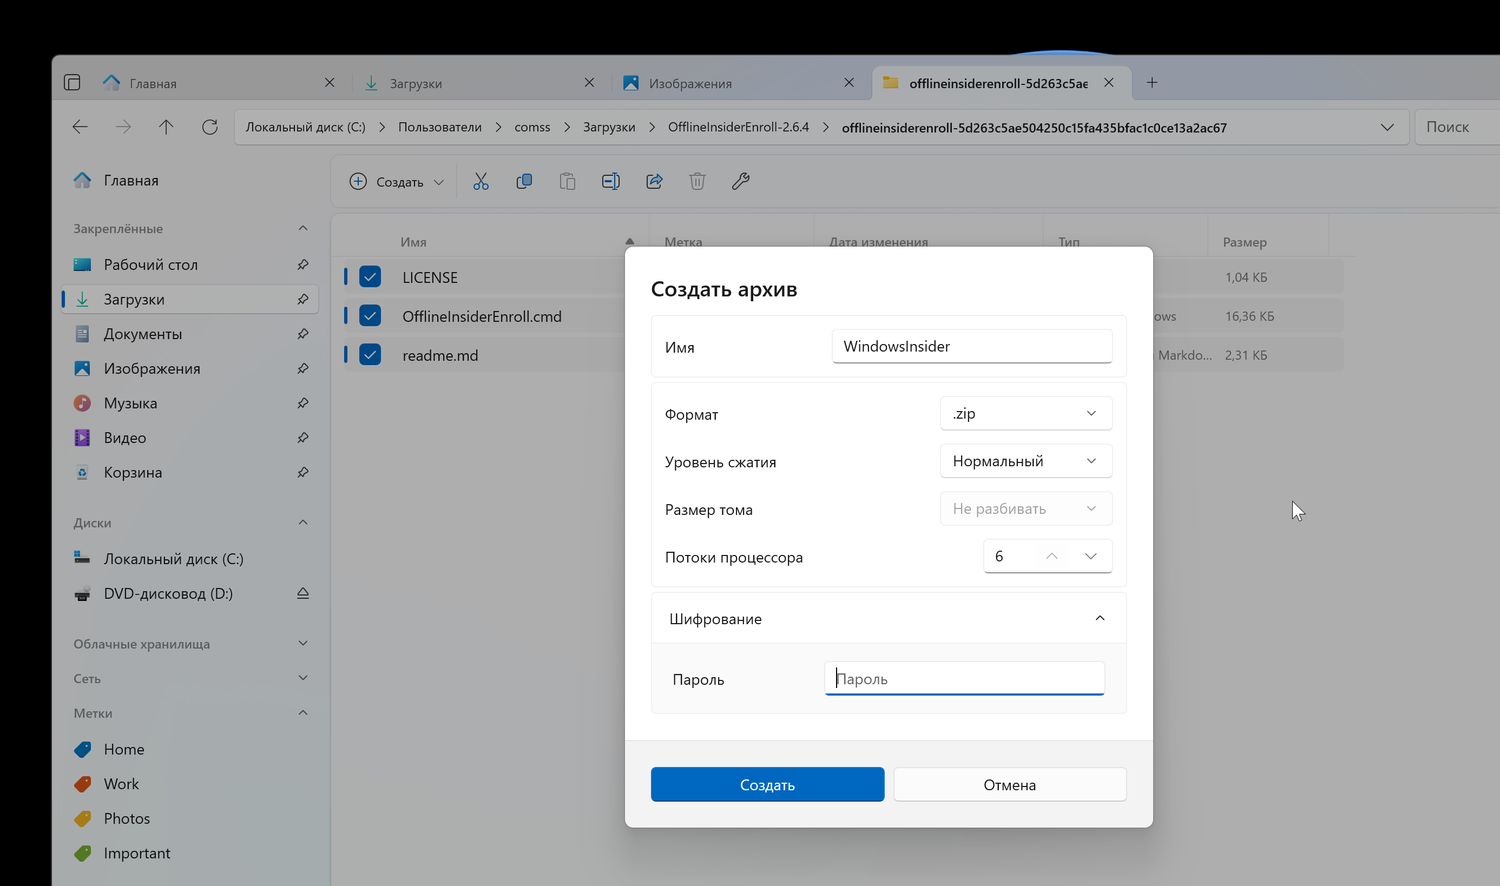The width and height of the screenshot is (1500, 886).
Task: Collapse the Метки sidebar section
Action: point(303,713)
